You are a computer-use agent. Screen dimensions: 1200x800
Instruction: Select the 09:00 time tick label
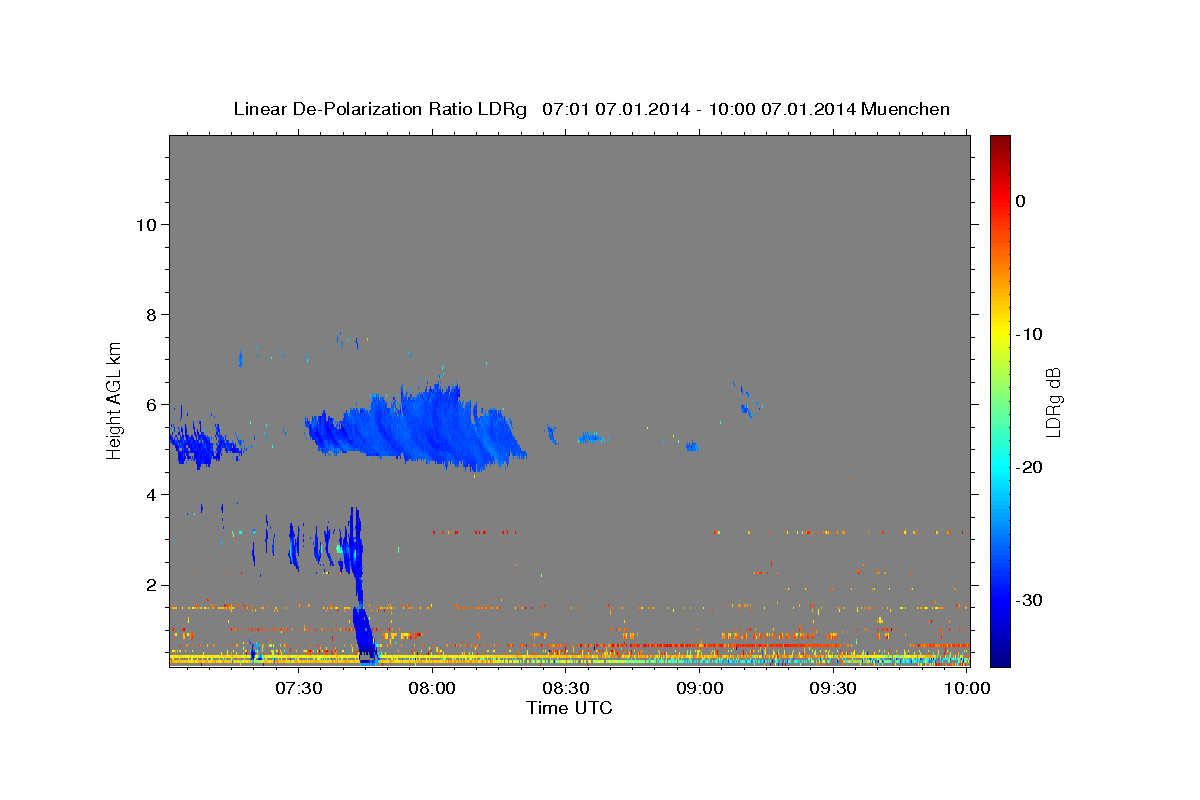pos(700,688)
